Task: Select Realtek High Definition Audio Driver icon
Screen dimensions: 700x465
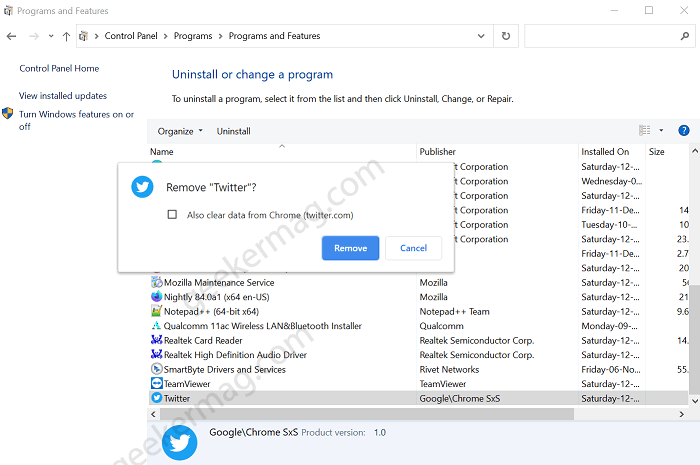Action: [157, 354]
